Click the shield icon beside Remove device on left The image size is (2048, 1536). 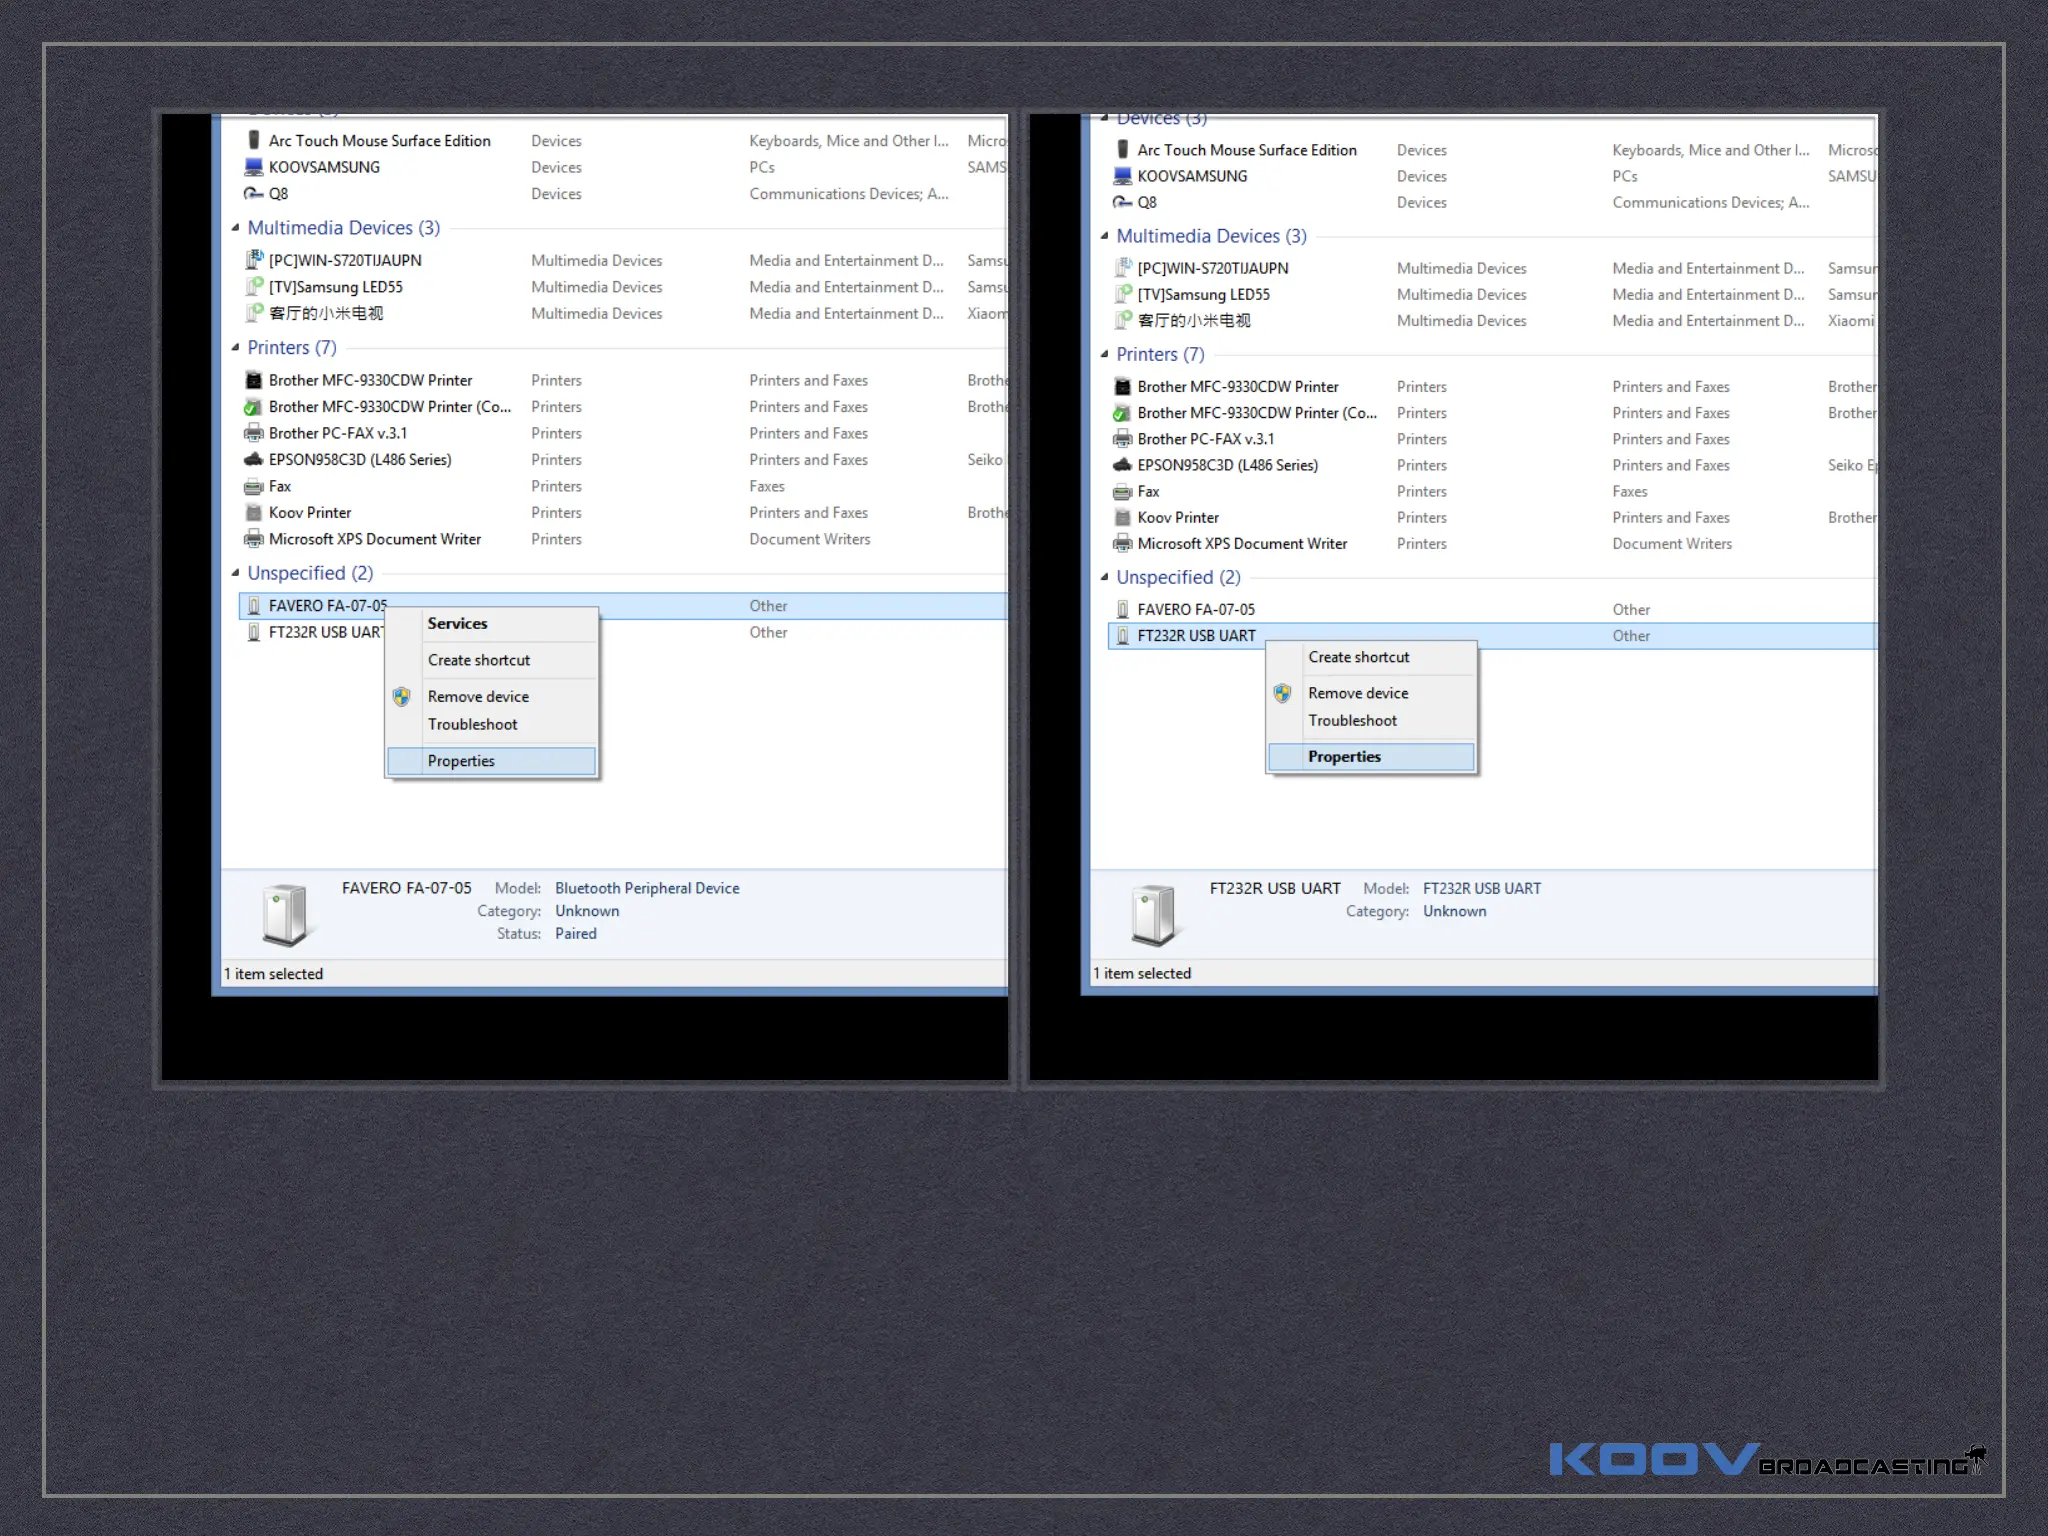point(401,697)
